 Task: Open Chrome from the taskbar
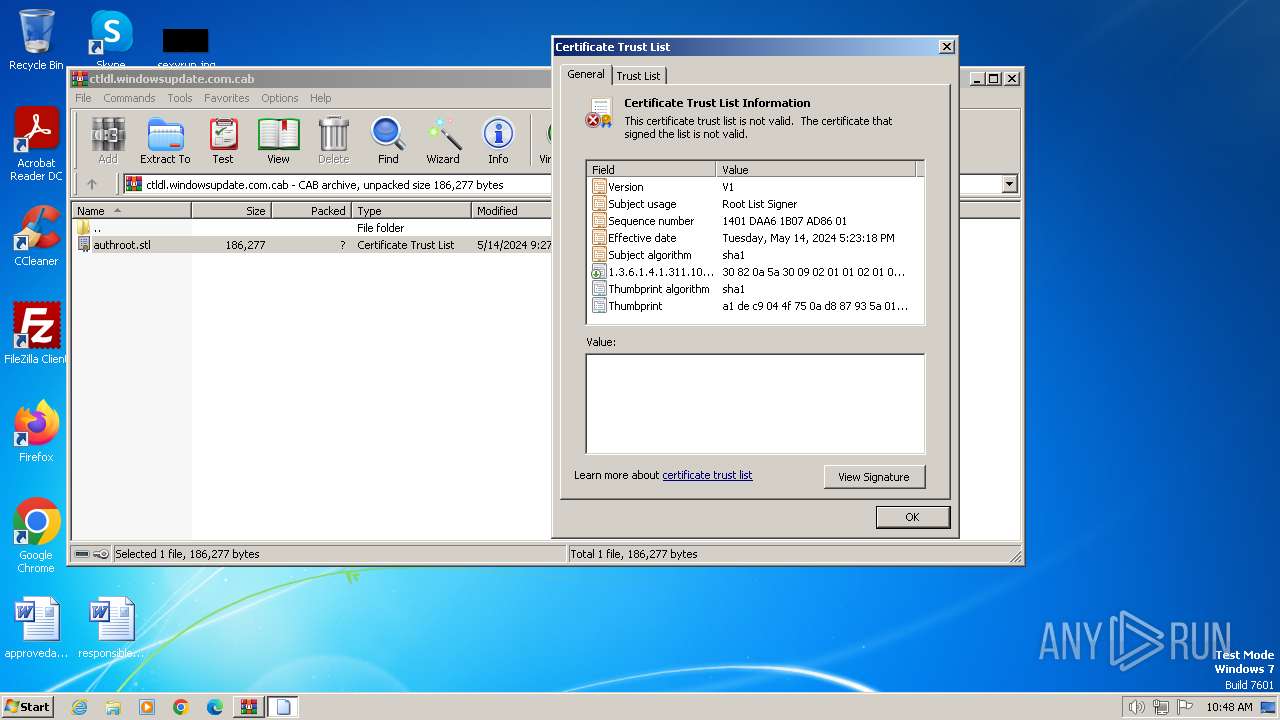point(181,707)
